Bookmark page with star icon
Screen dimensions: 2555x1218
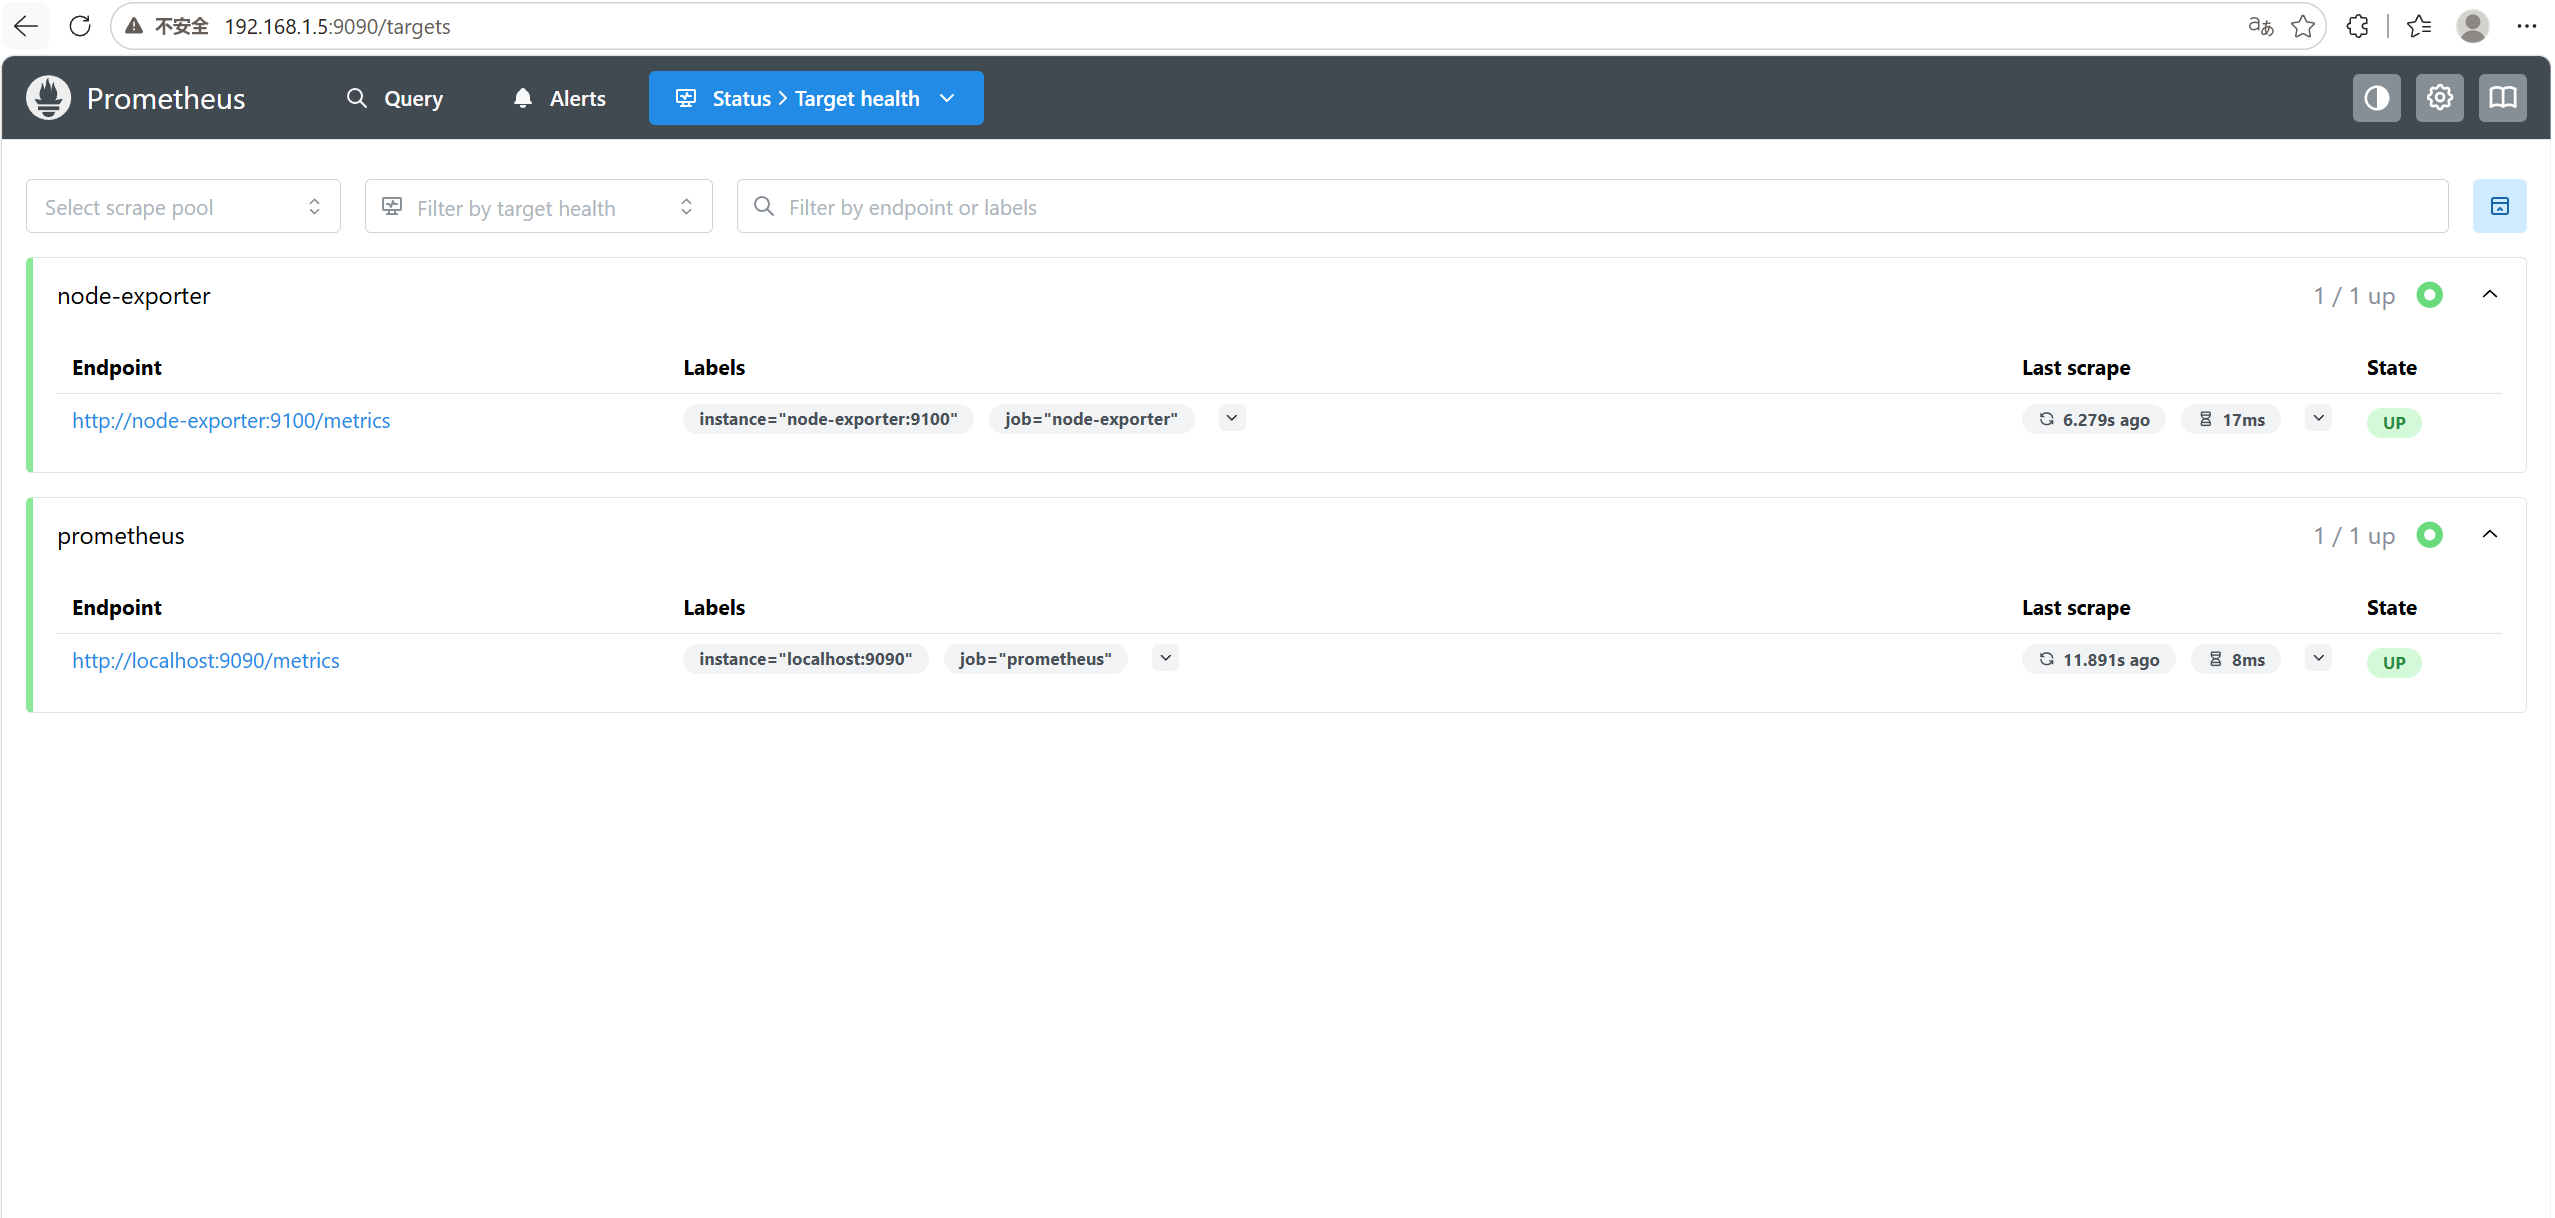click(2302, 26)
